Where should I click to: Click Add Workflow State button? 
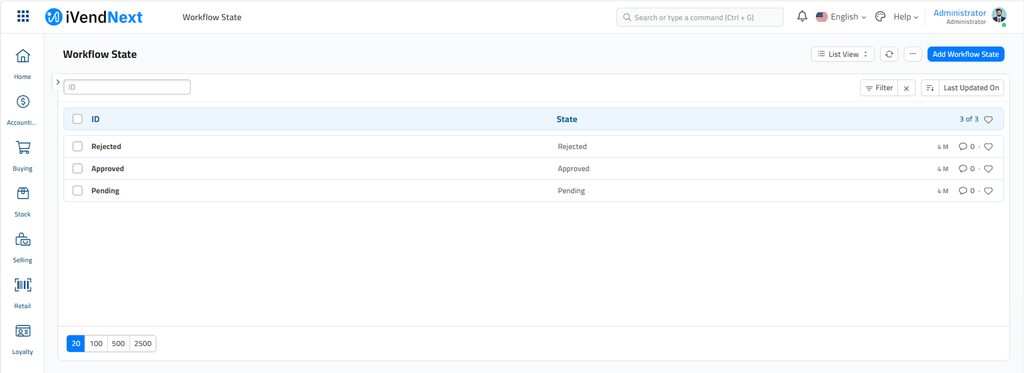(966, 54)
